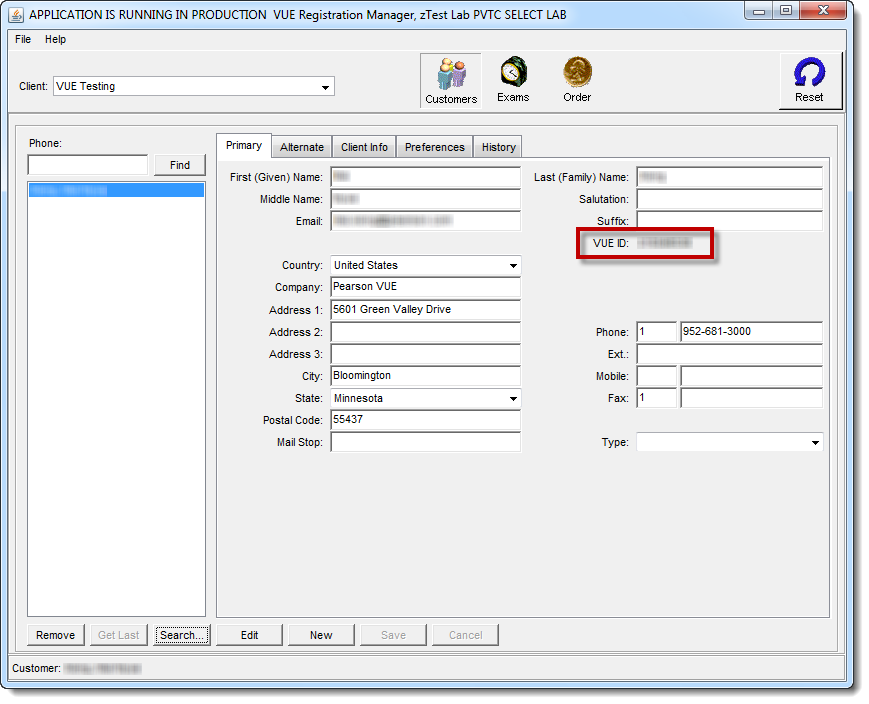Open the Help menu
The image size is (869, 704).
55,39
